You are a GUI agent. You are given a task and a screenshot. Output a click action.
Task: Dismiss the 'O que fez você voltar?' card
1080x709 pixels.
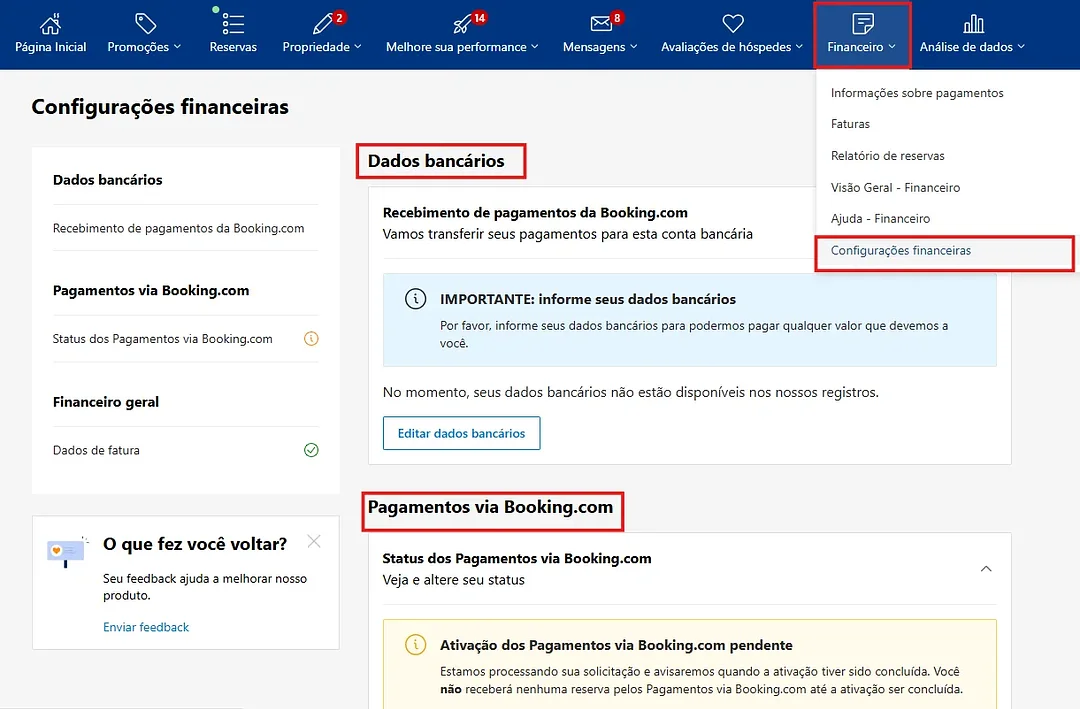pyautogui.click(x=314, y=542)
